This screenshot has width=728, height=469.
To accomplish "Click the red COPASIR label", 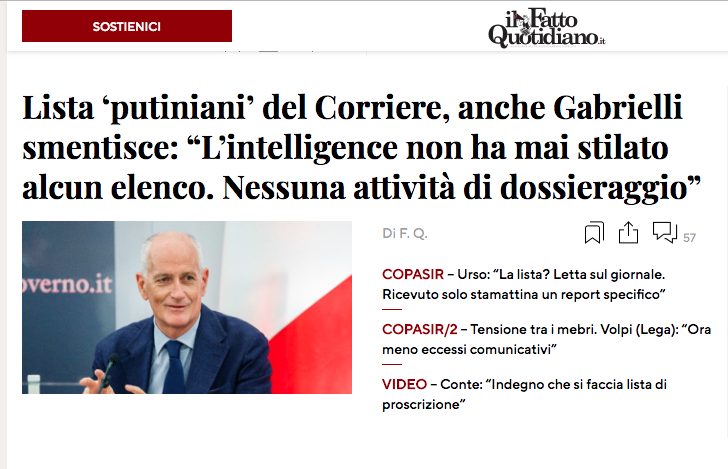I will pyautogui.click(x=413, y=274).
